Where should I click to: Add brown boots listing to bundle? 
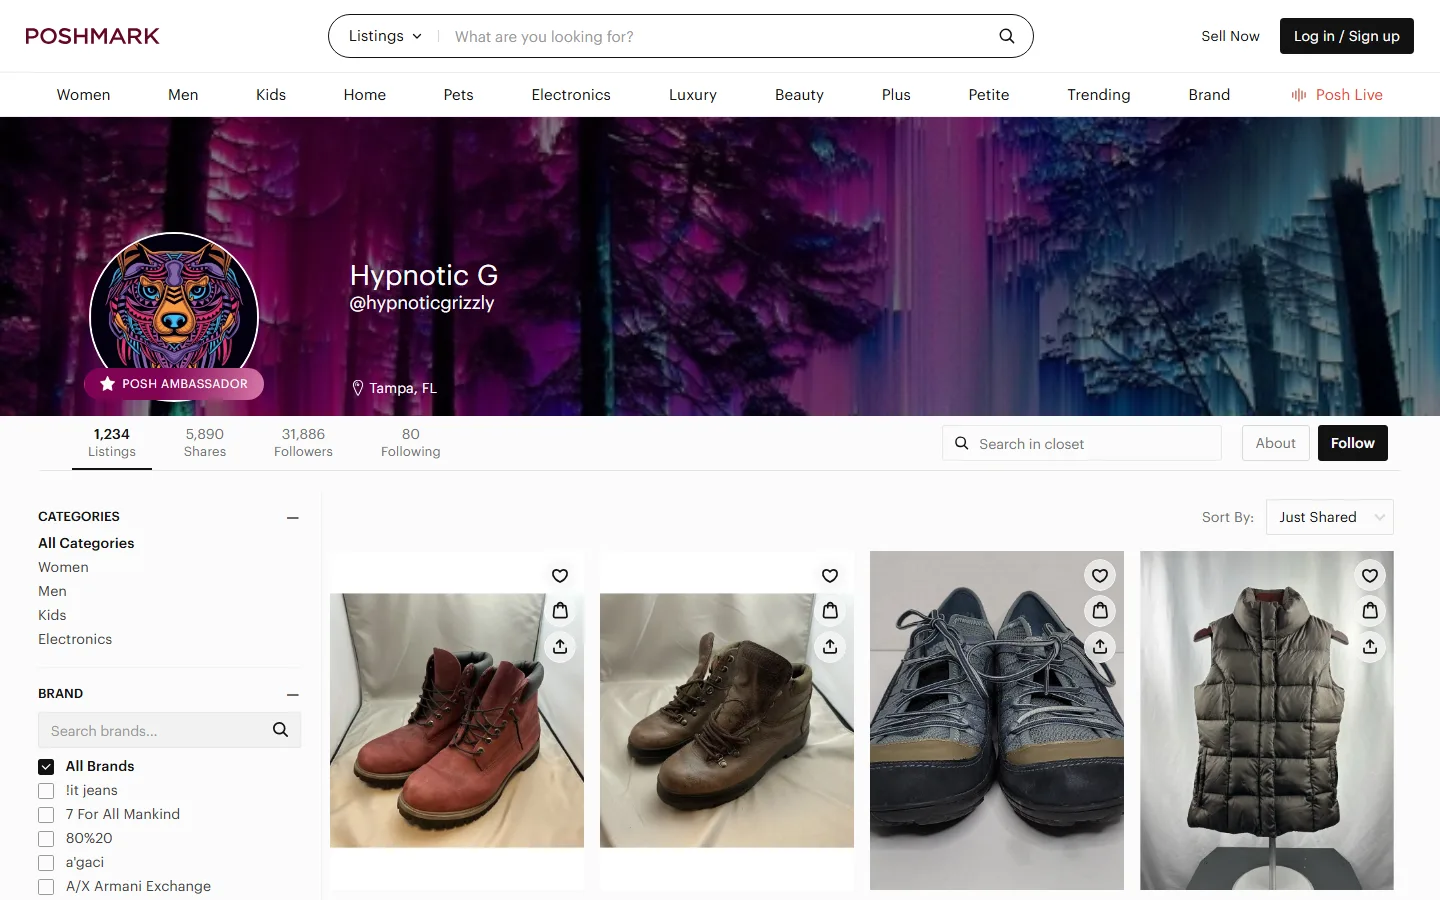tap(830, 611)
